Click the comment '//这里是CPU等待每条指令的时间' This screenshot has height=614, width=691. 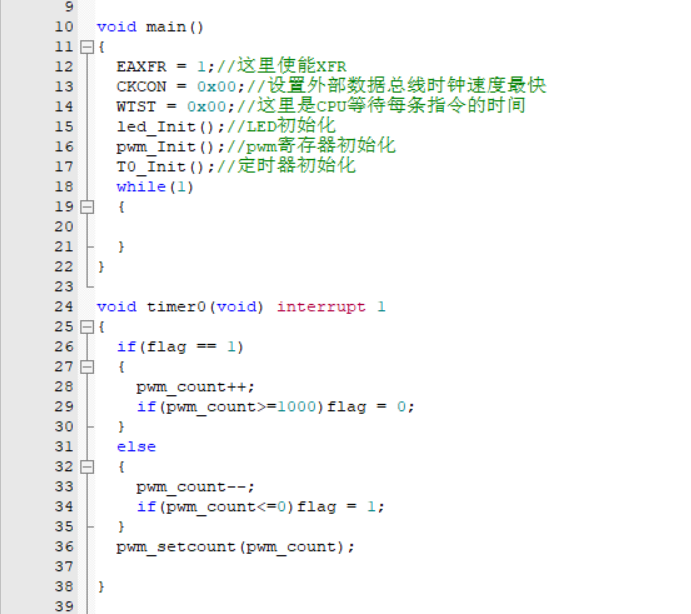(x=381, y=106)
